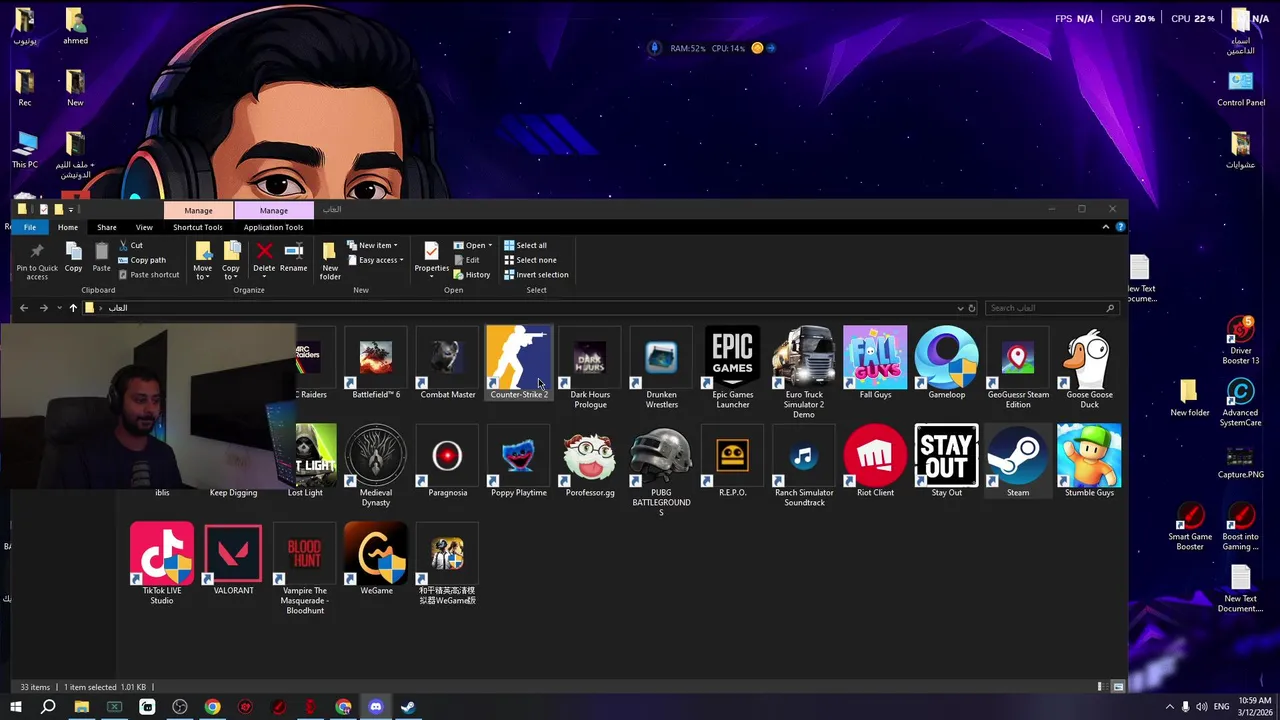
Task: Open the Riot Client shortcut
Action: [875, 461]
